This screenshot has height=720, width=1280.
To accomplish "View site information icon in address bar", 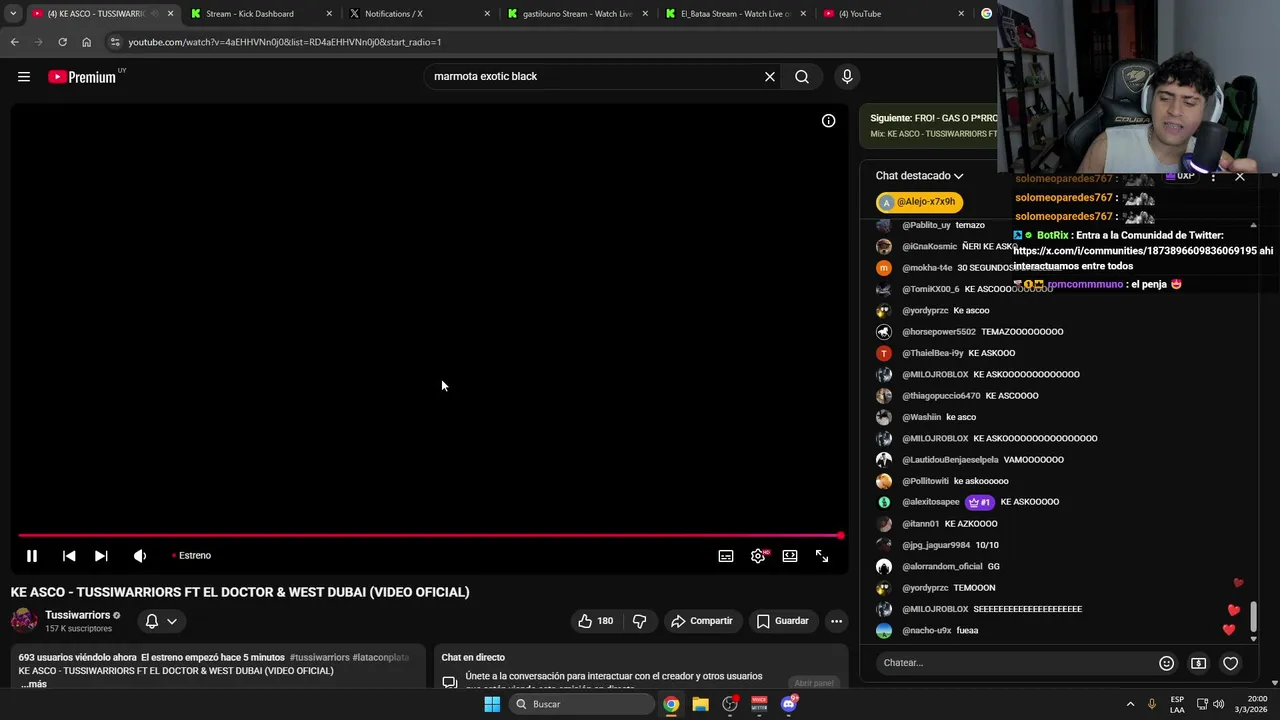I will coord(115,42).
